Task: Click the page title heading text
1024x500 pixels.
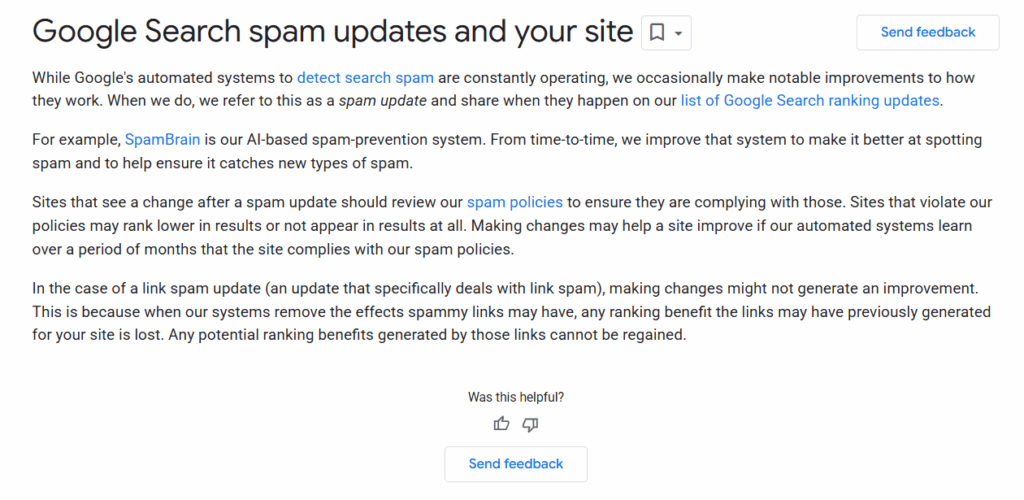Action: pos(332,32)
